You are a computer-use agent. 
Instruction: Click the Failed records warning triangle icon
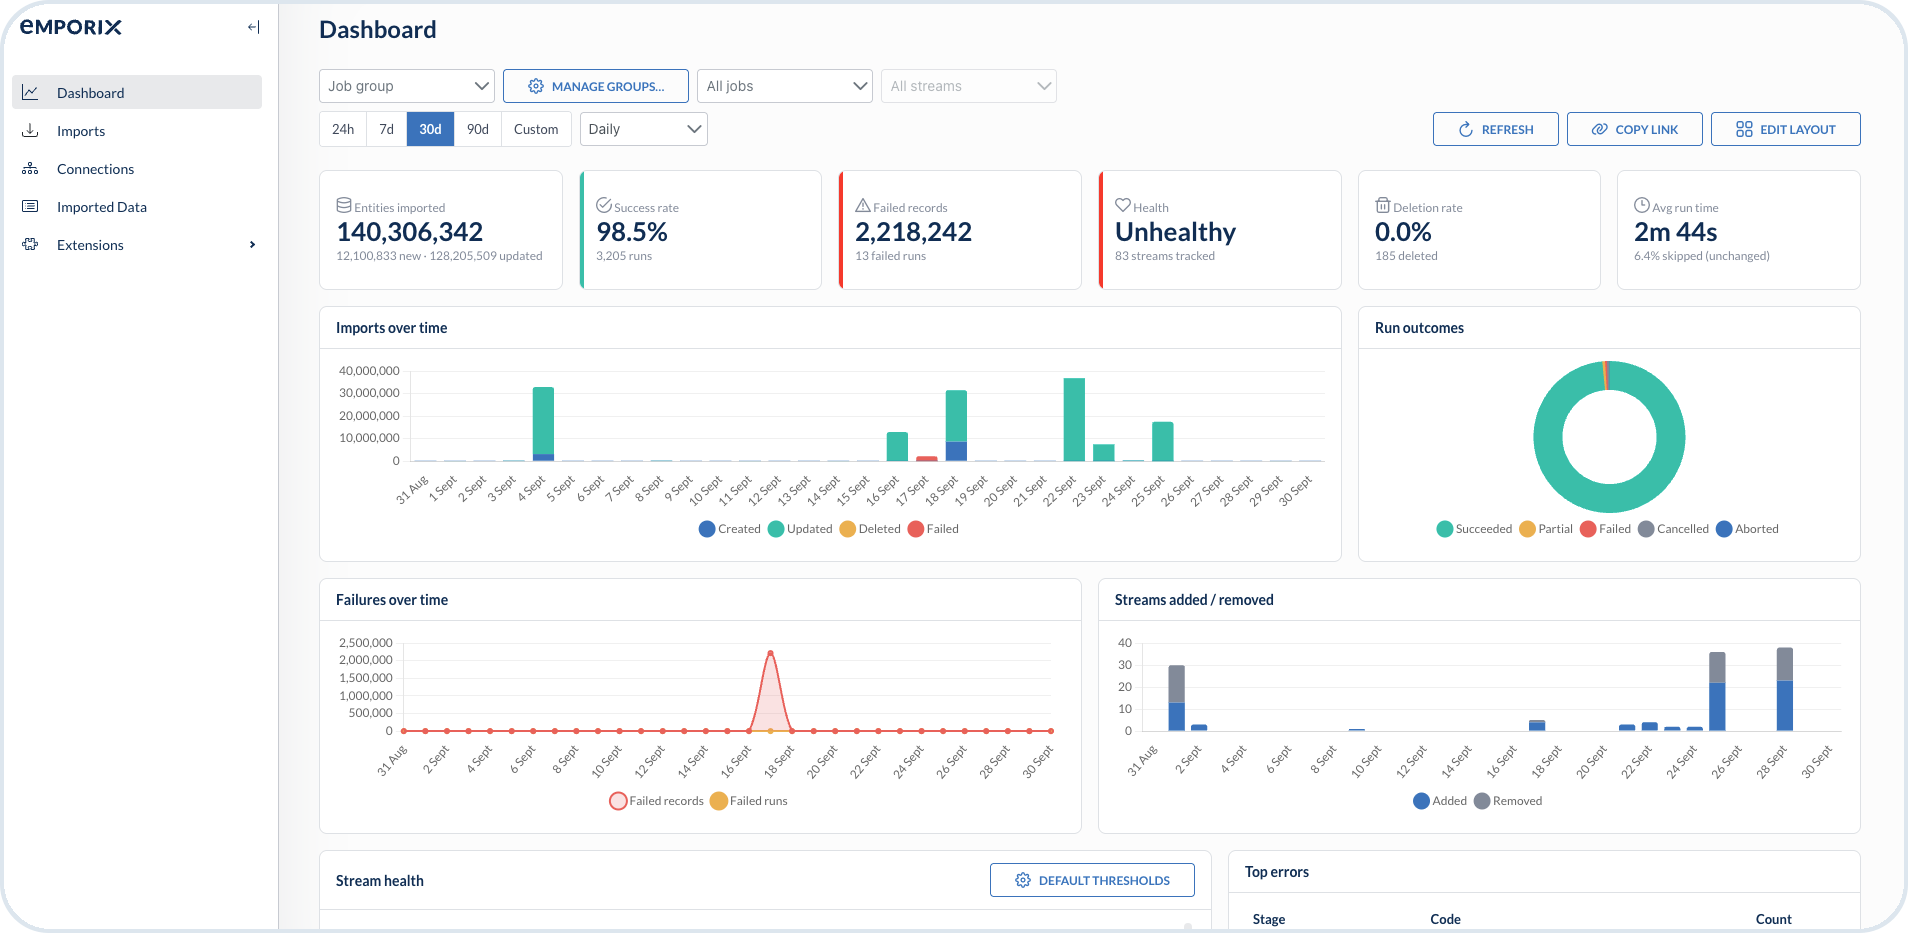[x=863, y=205]
